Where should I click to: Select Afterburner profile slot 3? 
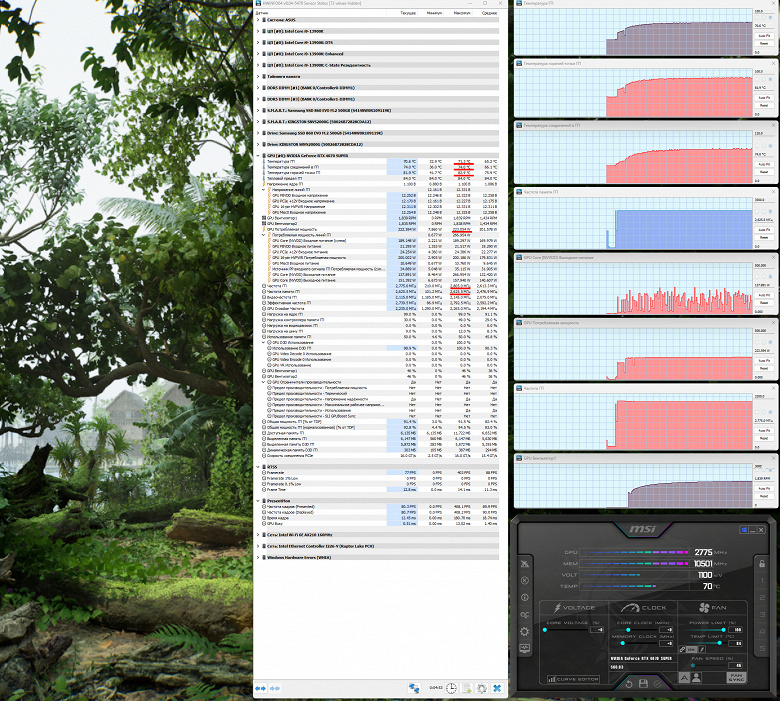tap(762, 614)
